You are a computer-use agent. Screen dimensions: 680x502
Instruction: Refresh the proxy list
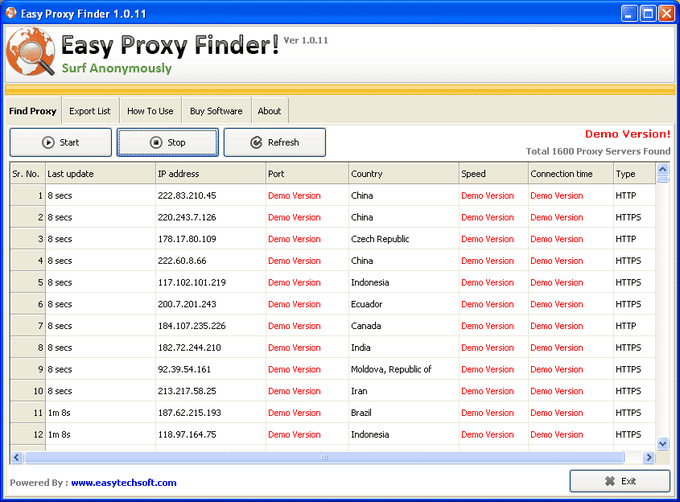pyautogui.click(x=275, y=142)
